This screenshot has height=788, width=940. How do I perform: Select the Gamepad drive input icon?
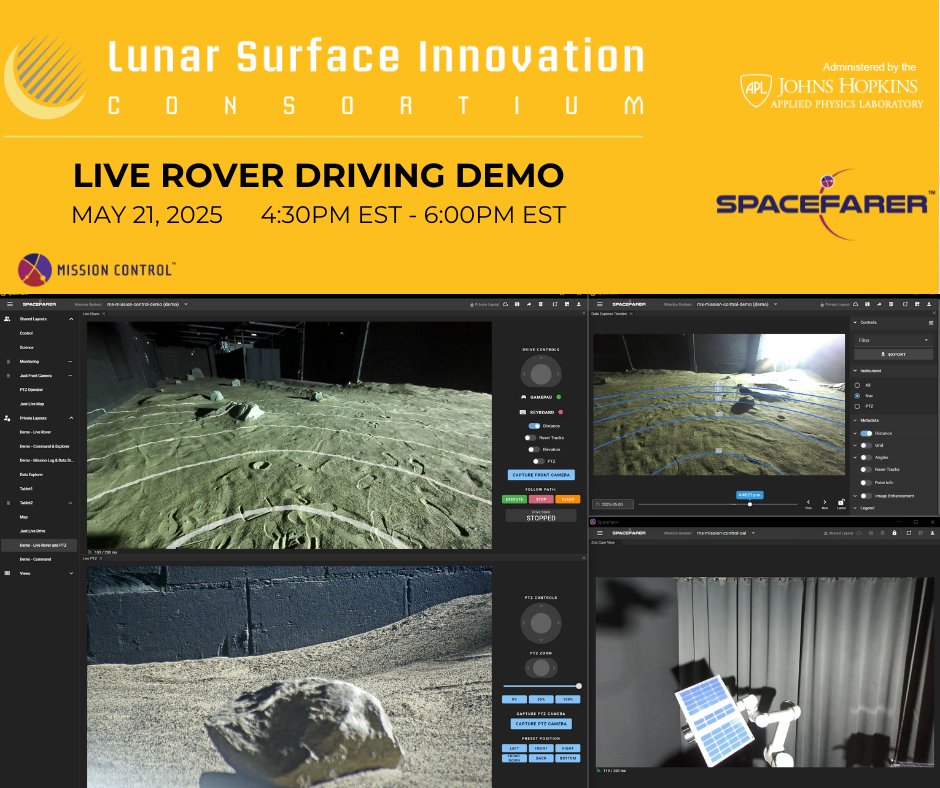click(523, 397)
